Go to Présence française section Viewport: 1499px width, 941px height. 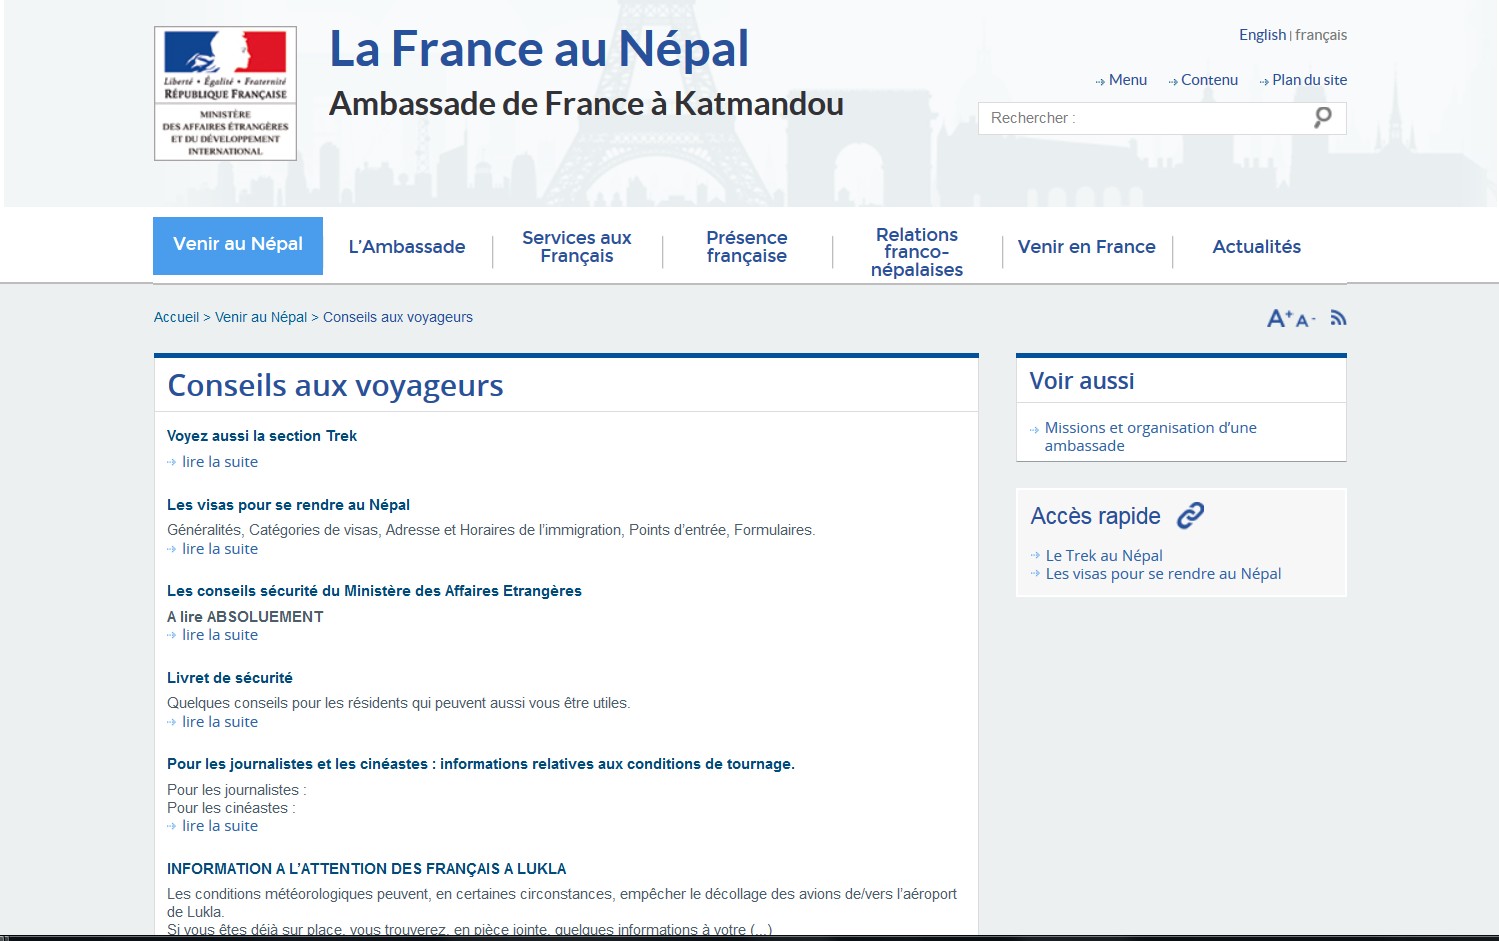(747, 247)
